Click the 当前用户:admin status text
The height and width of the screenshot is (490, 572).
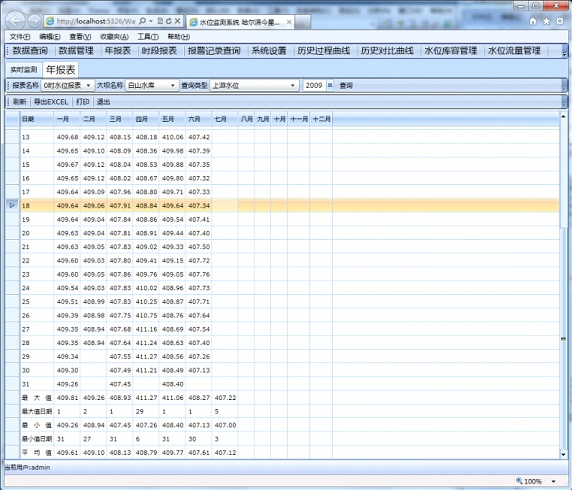click(x=27, y=467)
